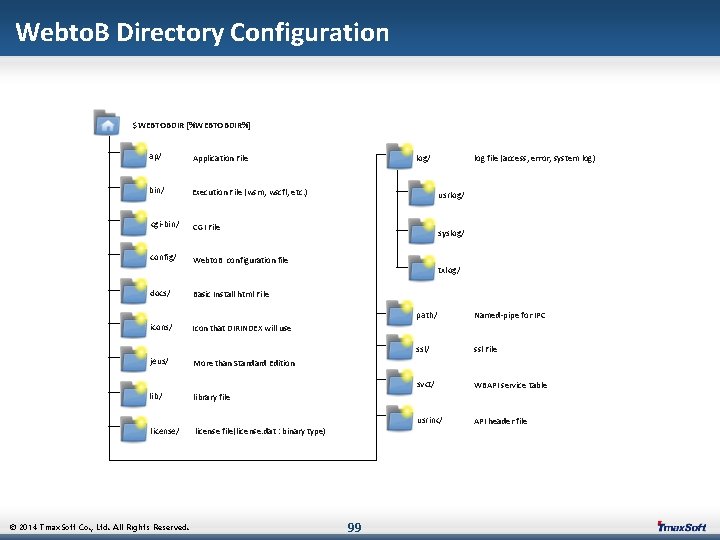
Task: Select 'license file(license.dat : binary Type)' text
Action: (x=260, y=431)
